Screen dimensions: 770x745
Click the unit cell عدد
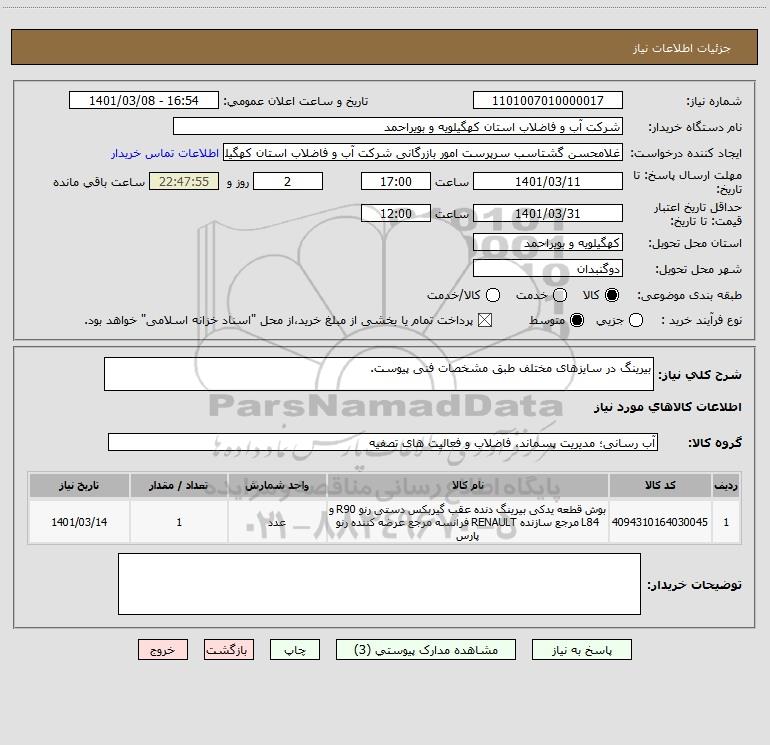[277, 522]
